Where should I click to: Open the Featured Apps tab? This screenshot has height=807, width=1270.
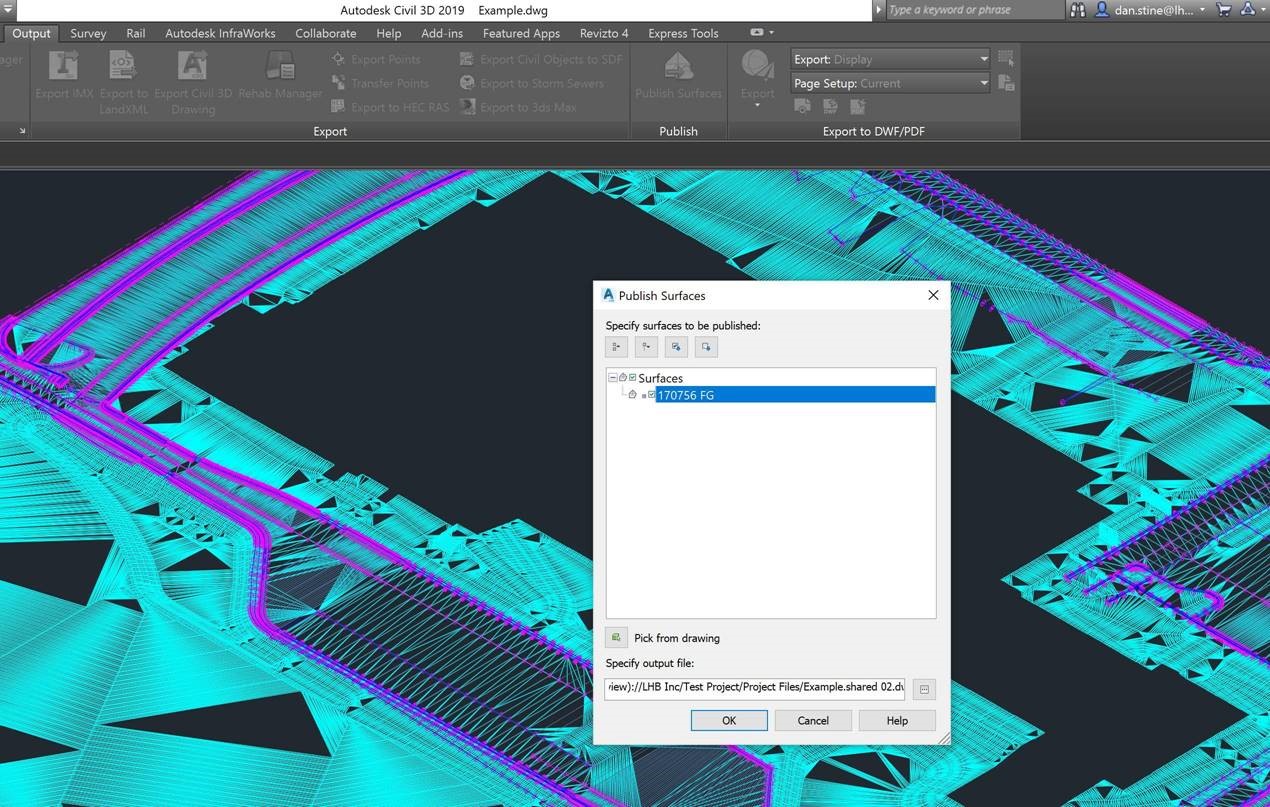tap(521, 33)
